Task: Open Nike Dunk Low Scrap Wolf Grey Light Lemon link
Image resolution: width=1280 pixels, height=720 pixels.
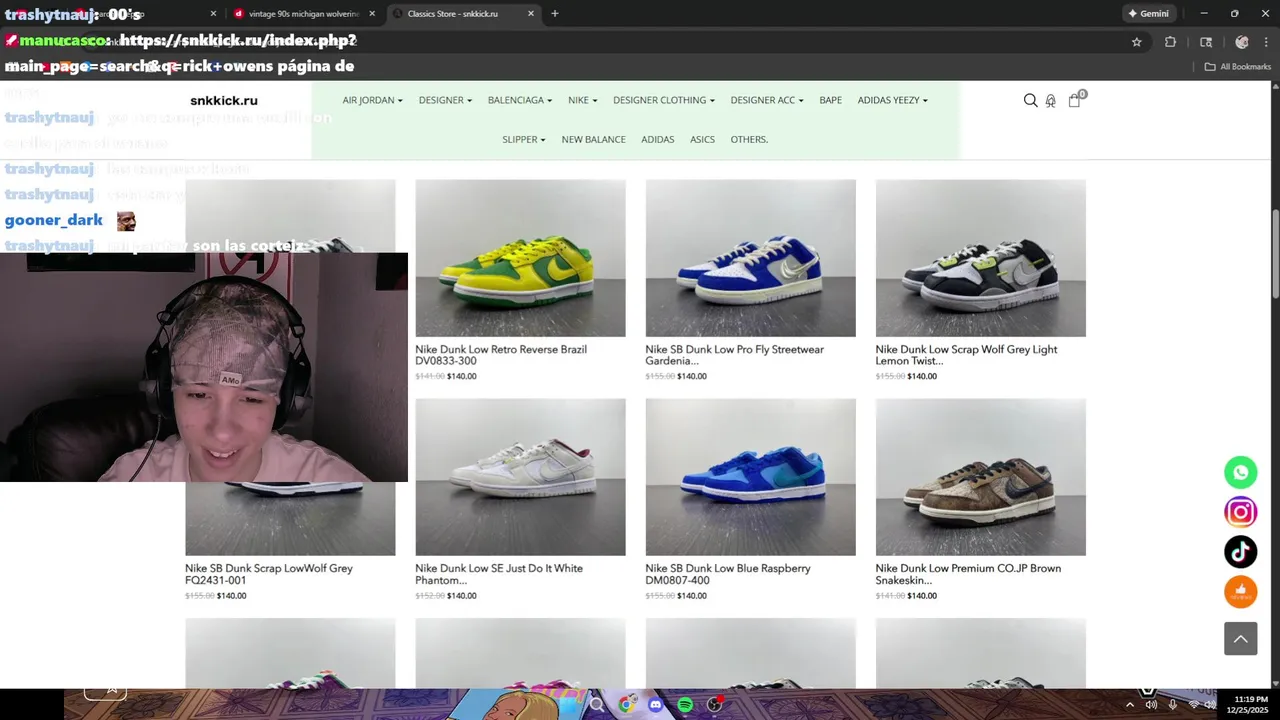Action: [966, 355]
